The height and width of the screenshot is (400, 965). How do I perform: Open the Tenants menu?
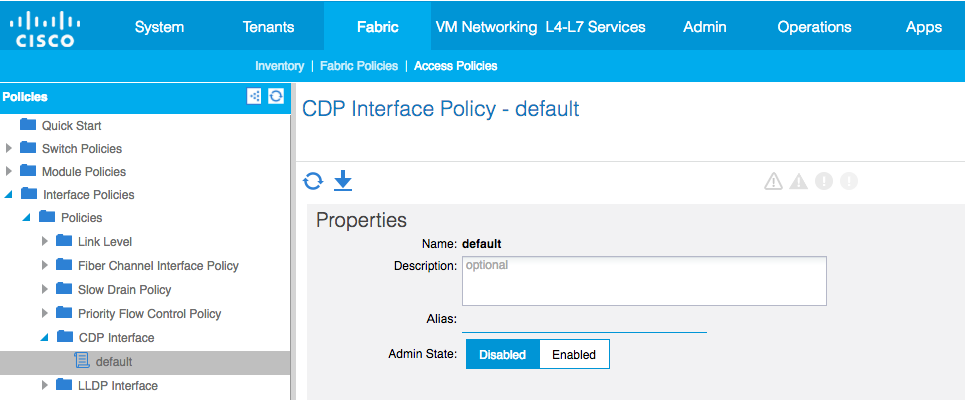[268, 27]
